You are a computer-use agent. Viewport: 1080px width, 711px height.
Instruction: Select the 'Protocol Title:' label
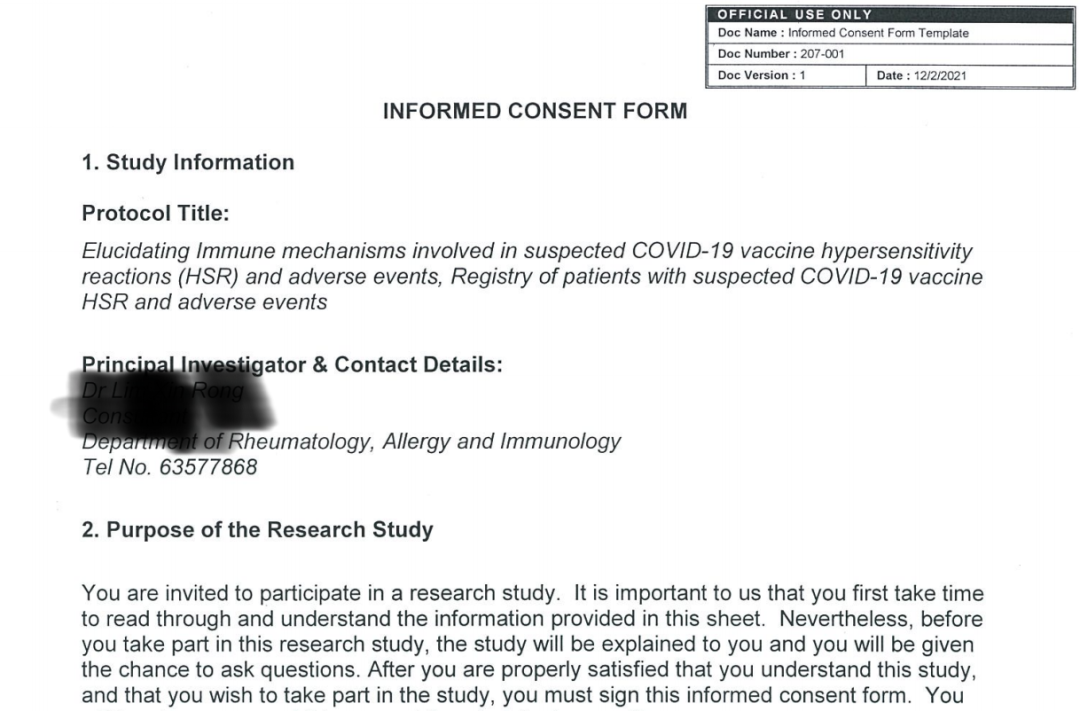[156, 214]
